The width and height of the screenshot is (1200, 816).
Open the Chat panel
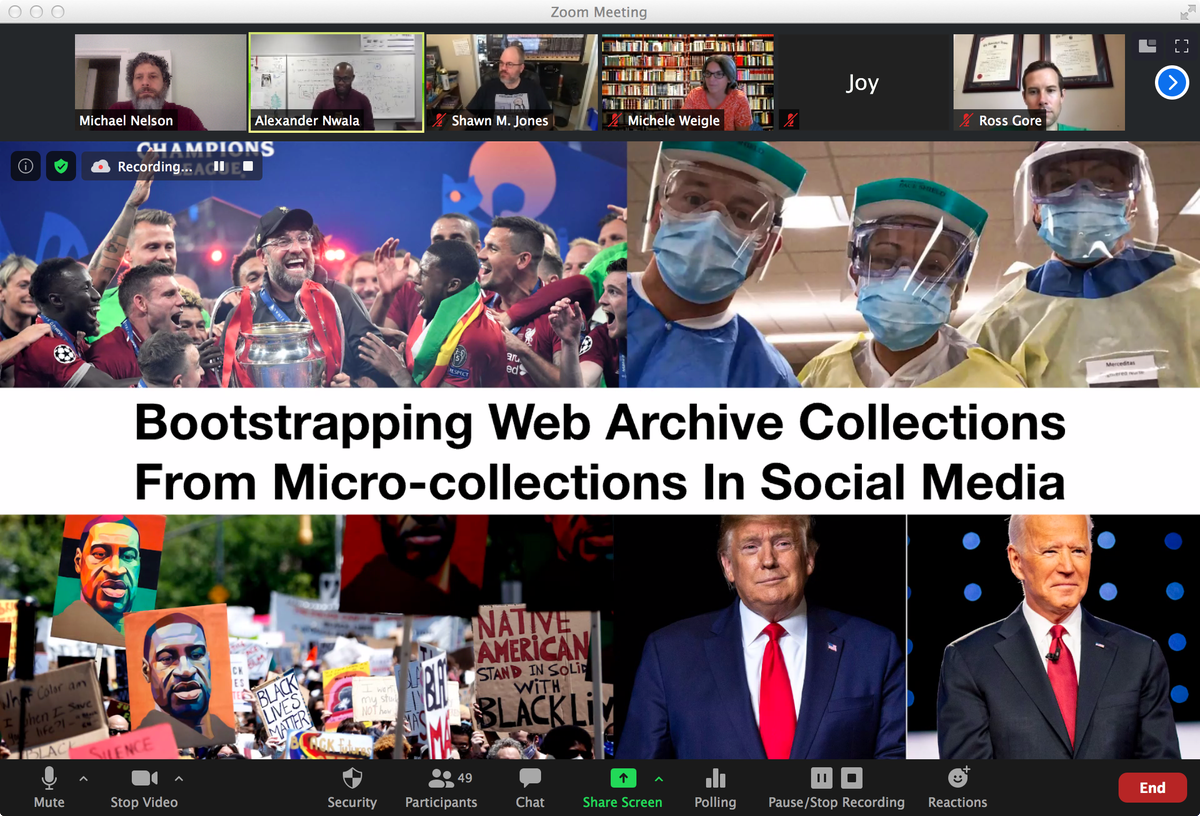529,787
